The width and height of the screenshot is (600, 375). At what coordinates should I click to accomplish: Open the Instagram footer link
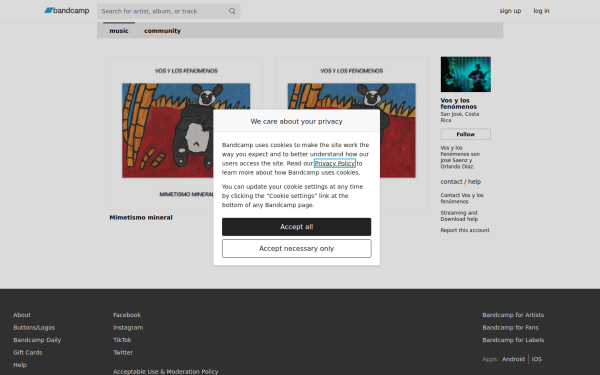tap(128, 328)
